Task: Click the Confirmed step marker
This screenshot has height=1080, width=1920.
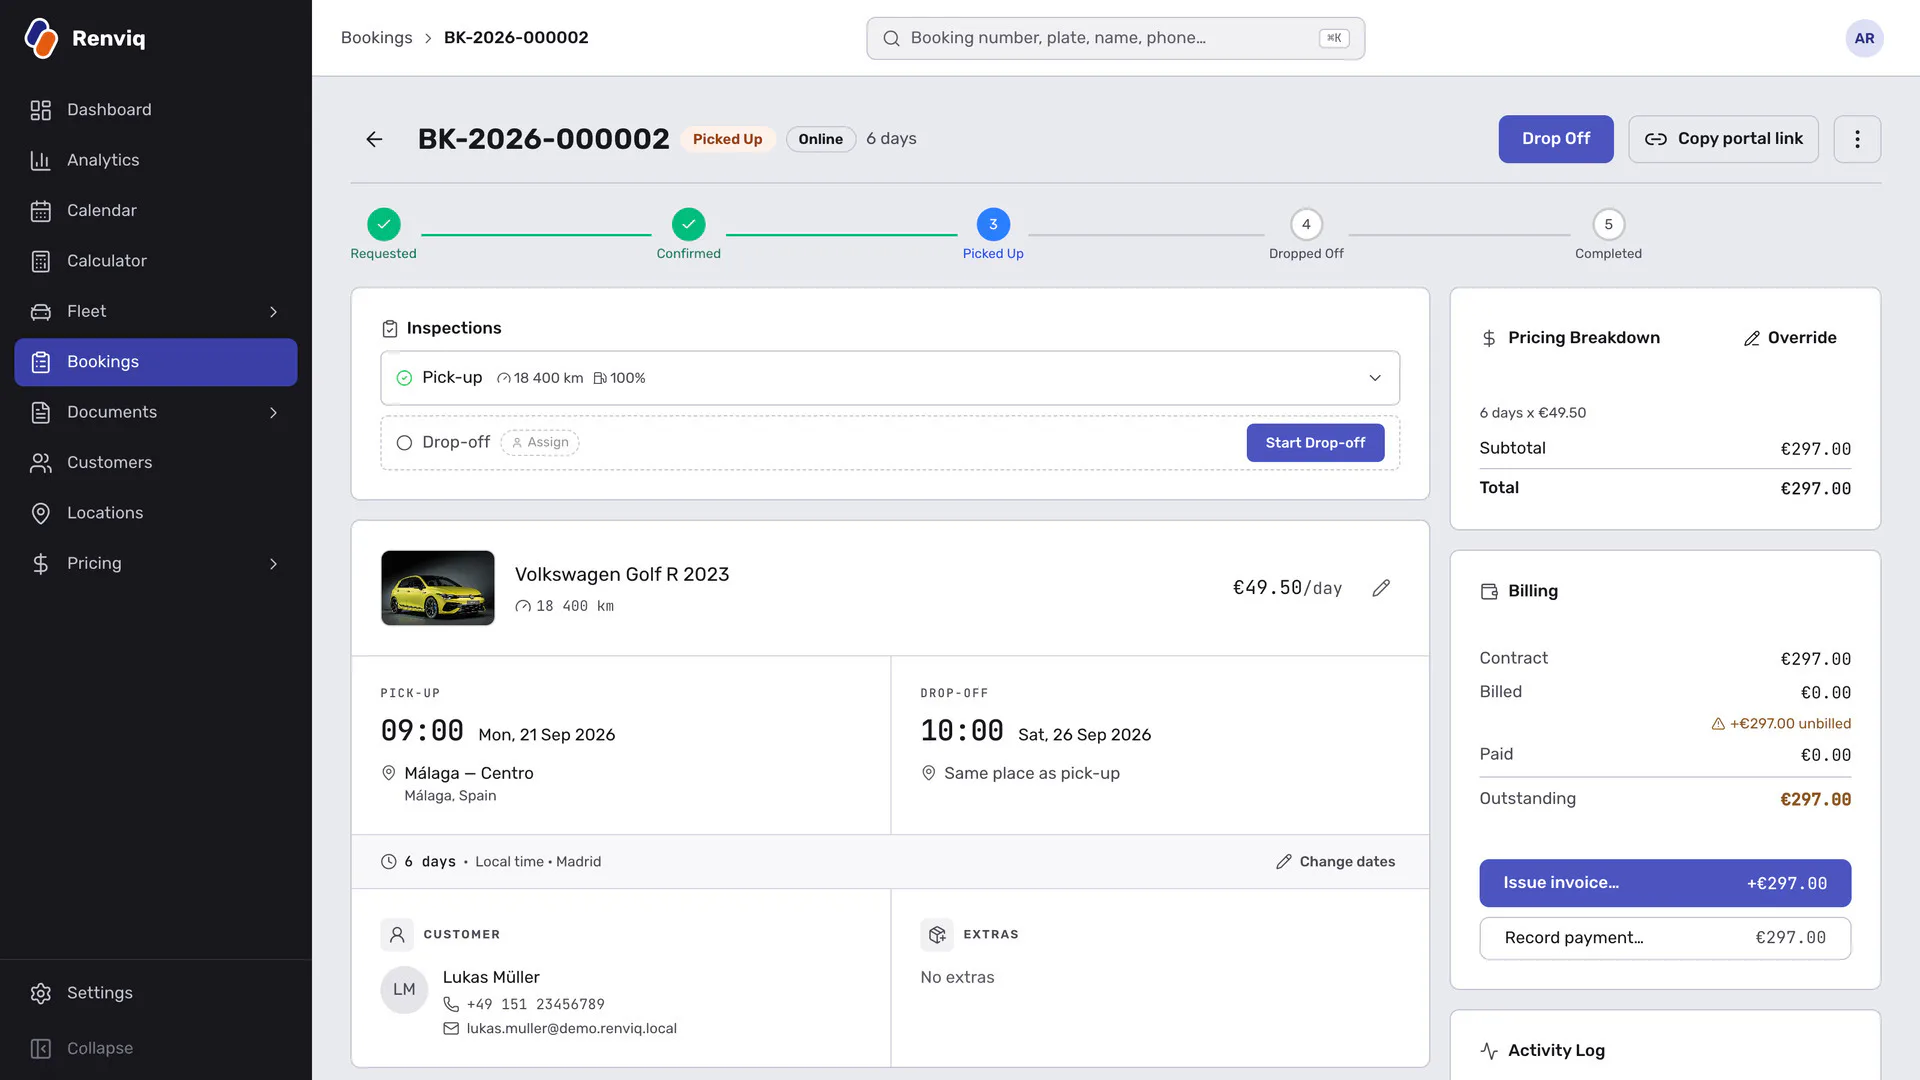Action: pos(688,224)
